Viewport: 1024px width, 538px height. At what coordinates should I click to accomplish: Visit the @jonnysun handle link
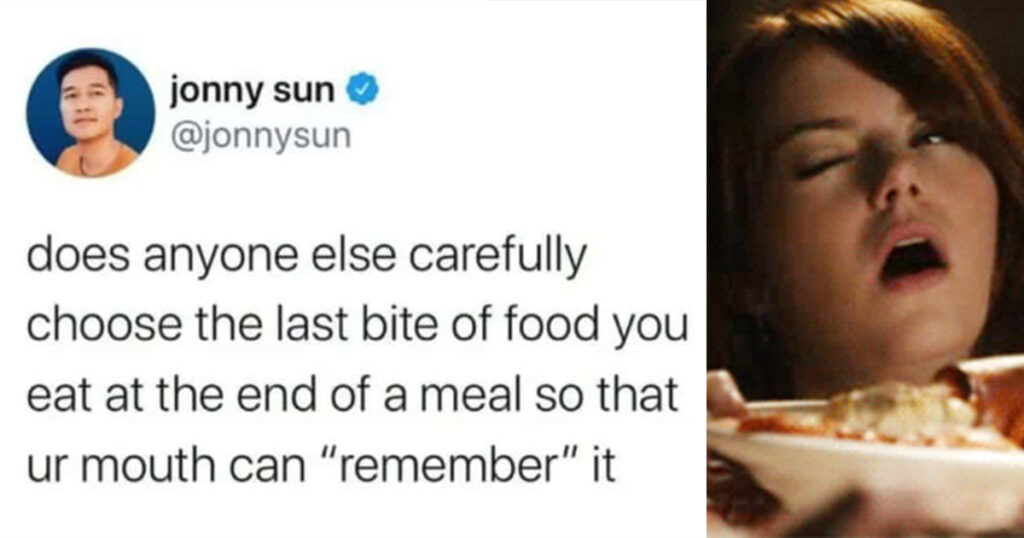pos(261,137)
